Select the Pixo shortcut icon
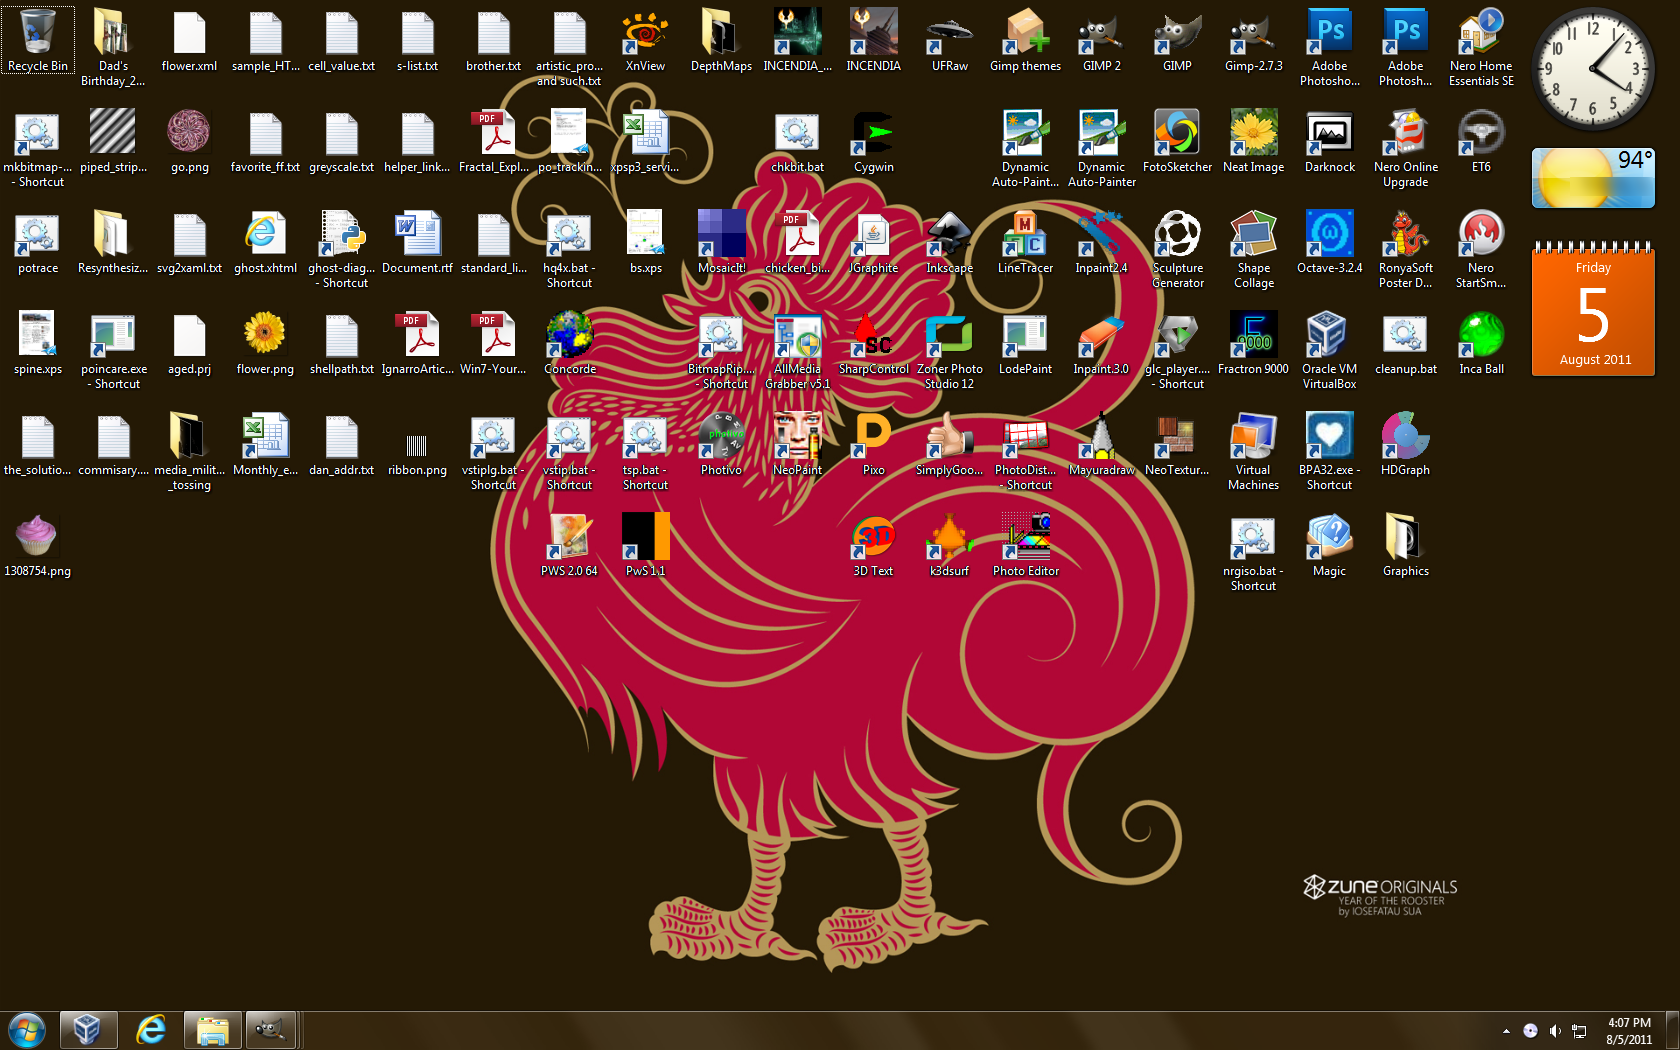The image size is (1680, 1050). (873, 444)
